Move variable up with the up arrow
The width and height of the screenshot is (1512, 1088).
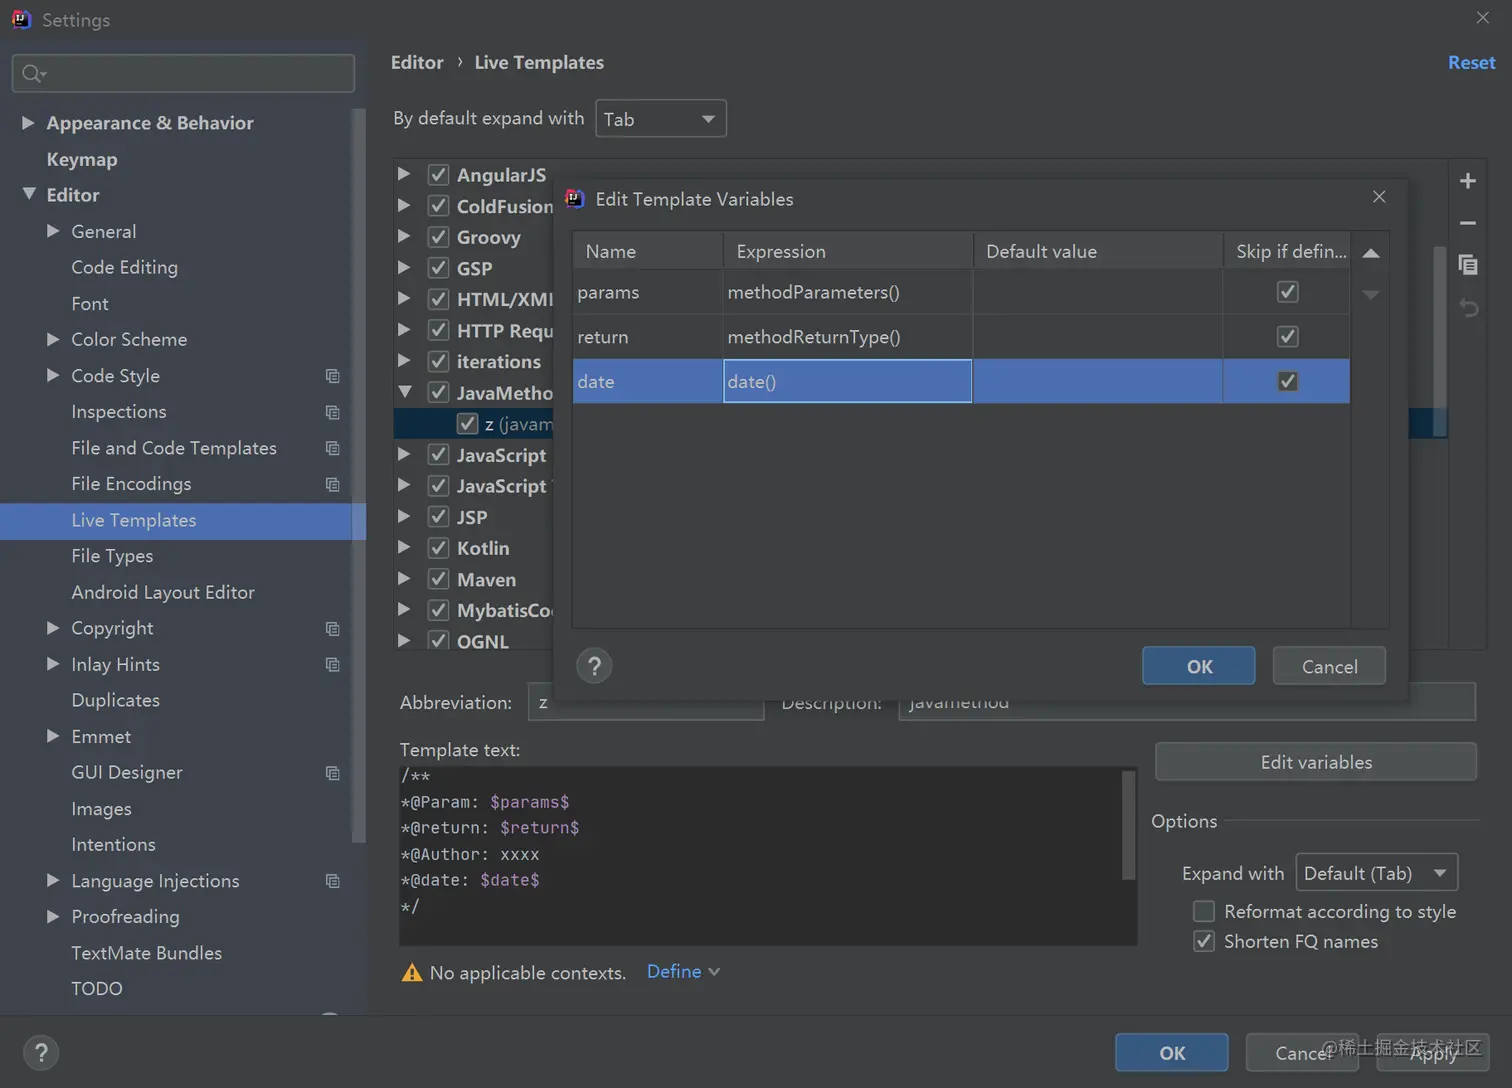tap(1371, 253)
